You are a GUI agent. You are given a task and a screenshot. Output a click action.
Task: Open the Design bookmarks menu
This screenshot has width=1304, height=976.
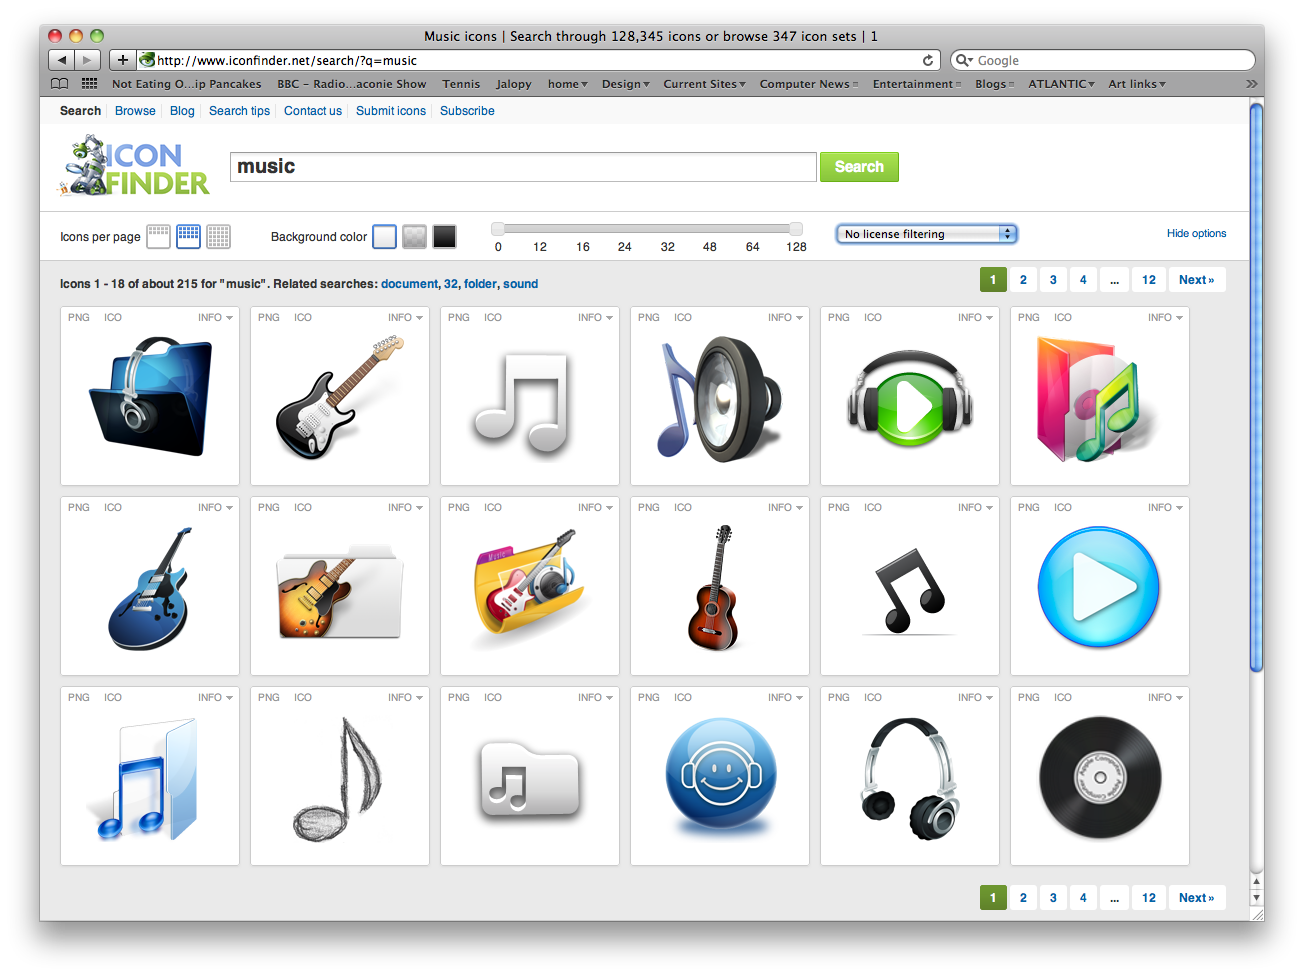coord(625,84)
